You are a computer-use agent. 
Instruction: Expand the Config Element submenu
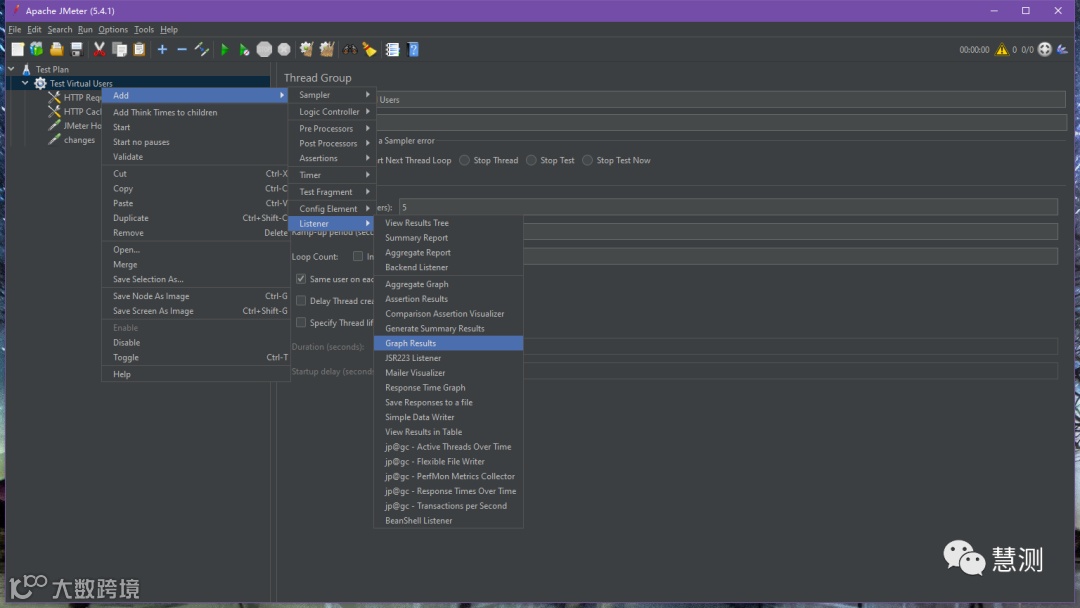(x=331, y=209)
